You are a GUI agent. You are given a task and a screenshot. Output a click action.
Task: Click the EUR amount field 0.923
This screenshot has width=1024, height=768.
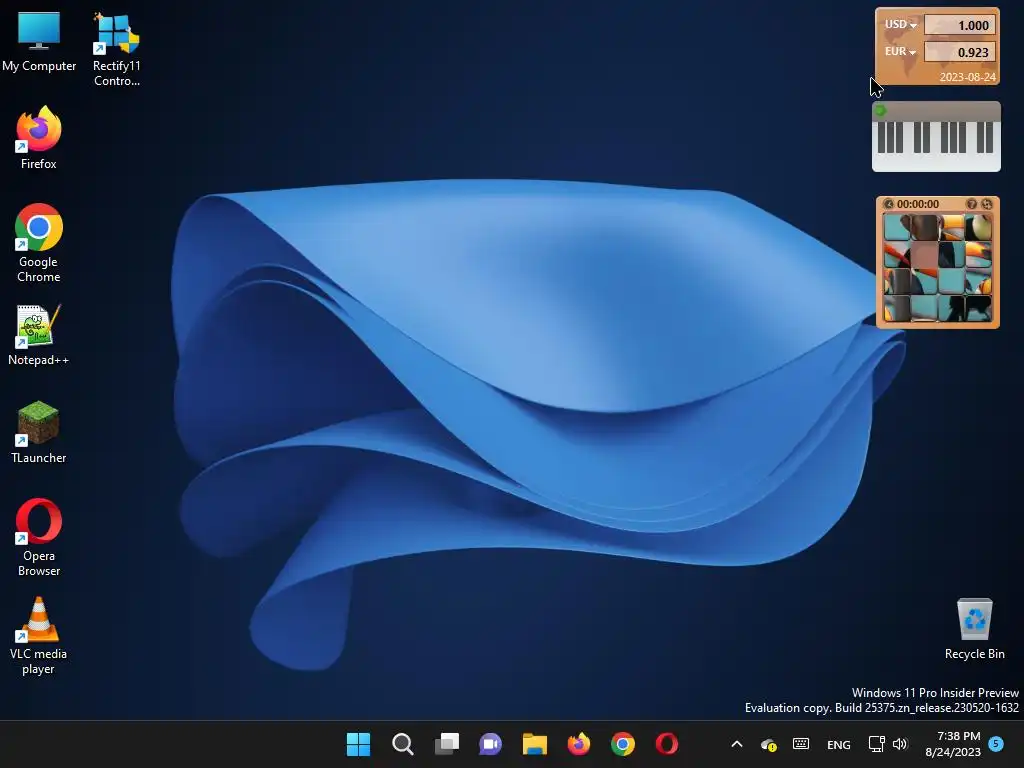coord(959,52)
